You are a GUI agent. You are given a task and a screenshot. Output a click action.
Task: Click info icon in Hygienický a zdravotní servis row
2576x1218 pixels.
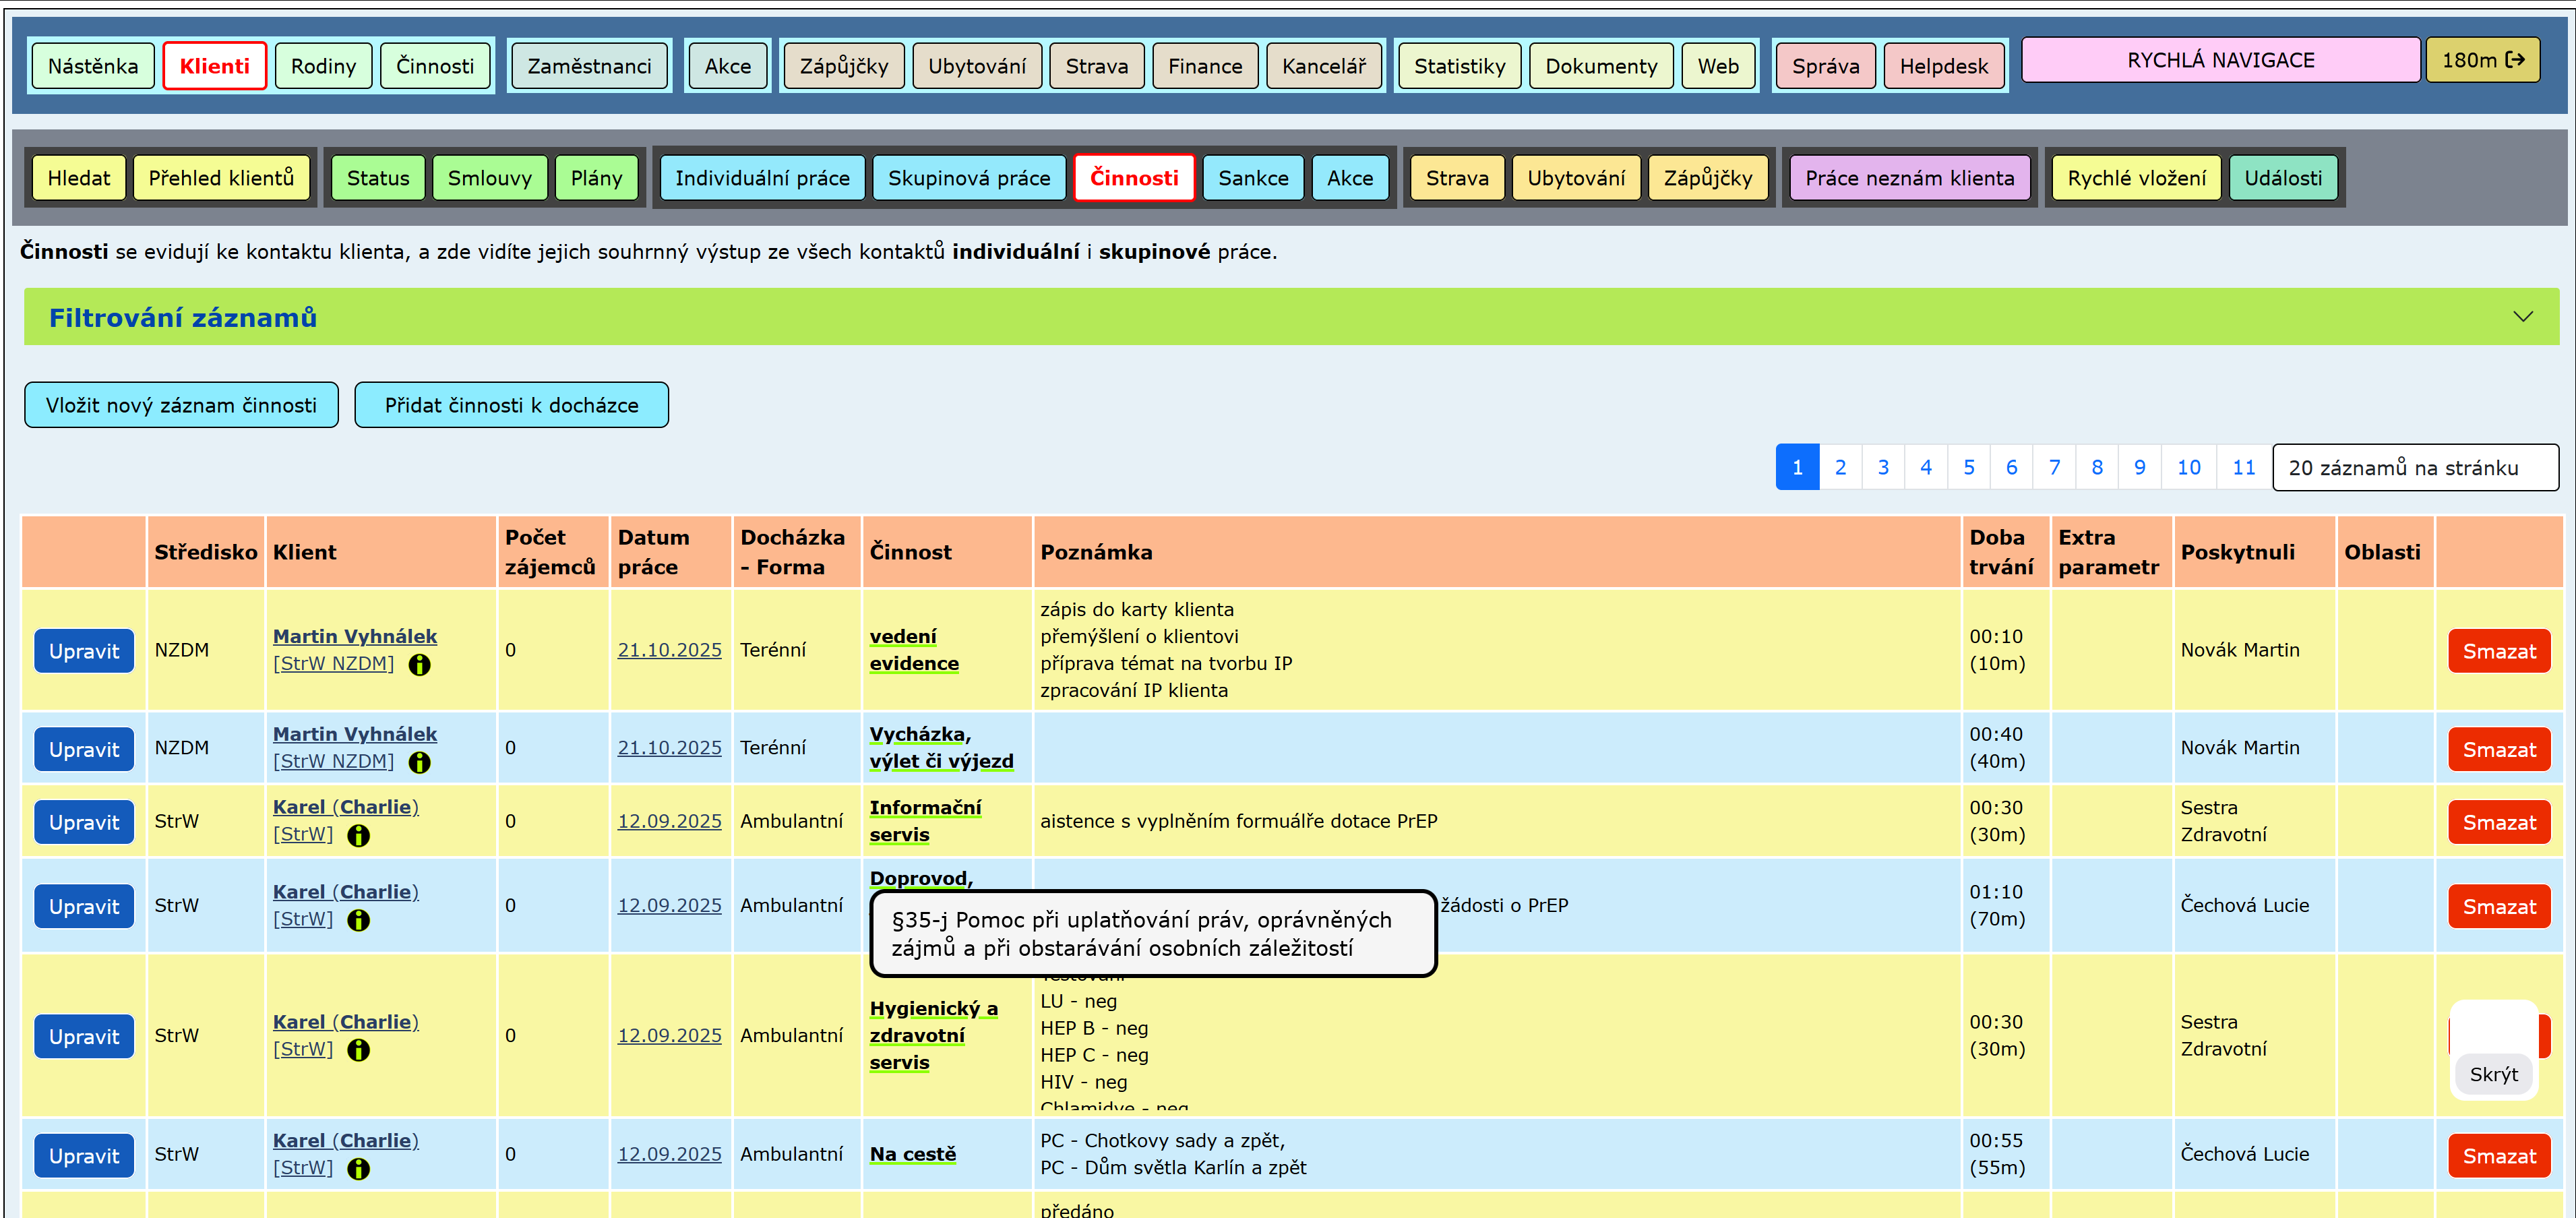click(358, 1051)
